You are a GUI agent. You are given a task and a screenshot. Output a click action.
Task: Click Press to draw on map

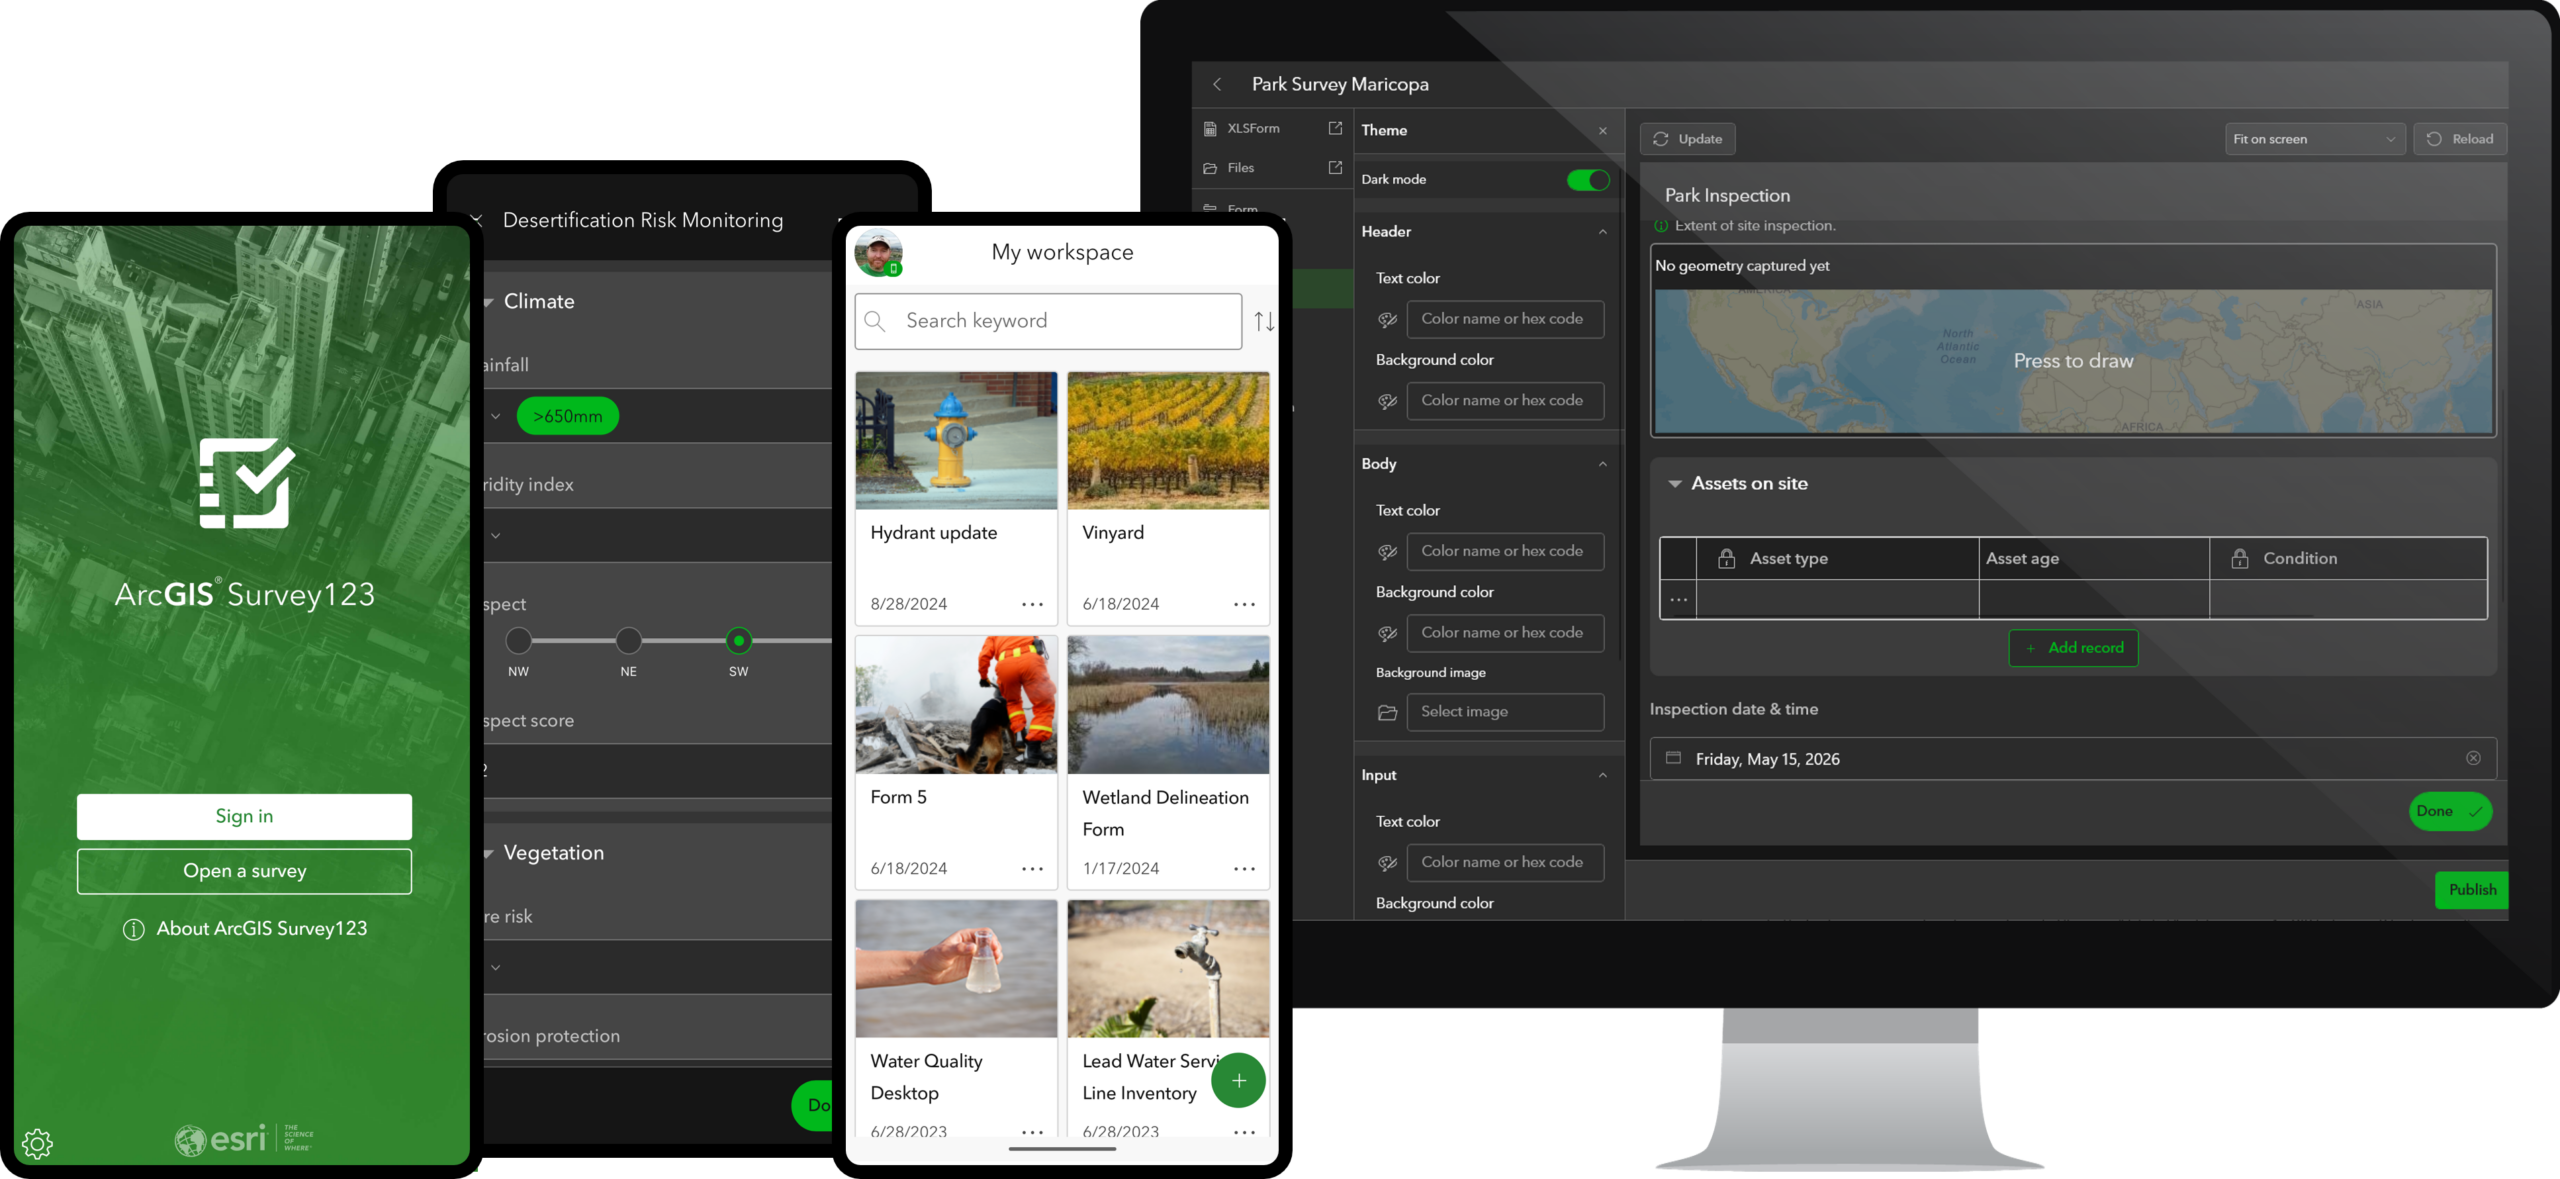[2073, 361]
